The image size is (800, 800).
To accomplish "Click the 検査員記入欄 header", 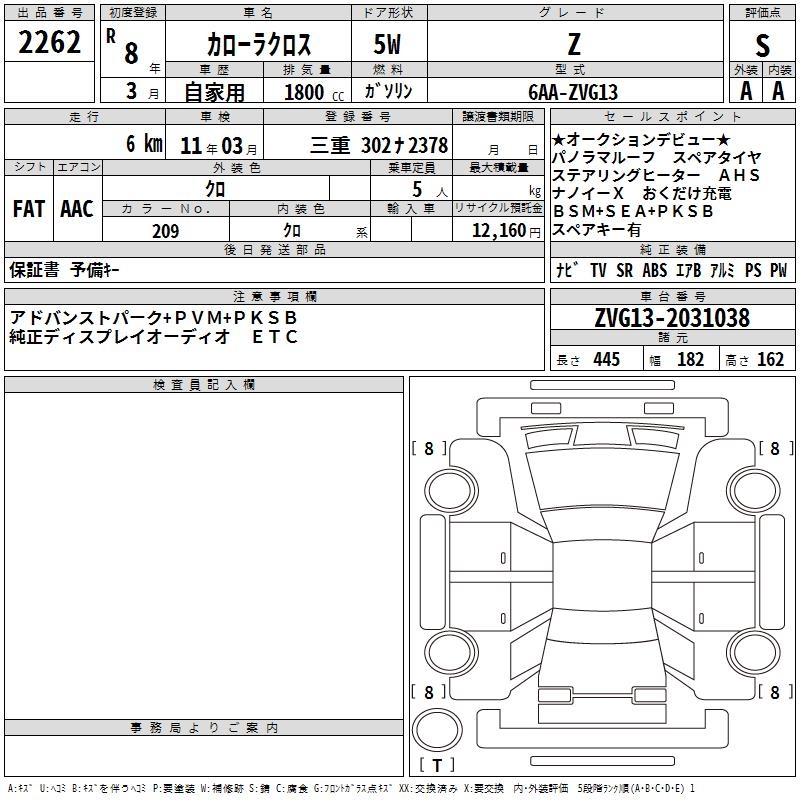I will (204, 385).
